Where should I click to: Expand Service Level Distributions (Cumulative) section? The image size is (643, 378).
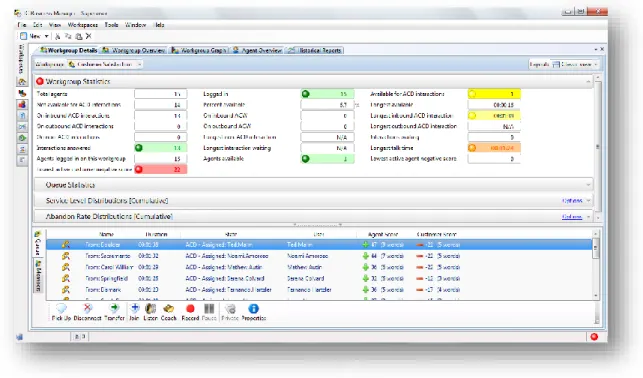(588, 200)
